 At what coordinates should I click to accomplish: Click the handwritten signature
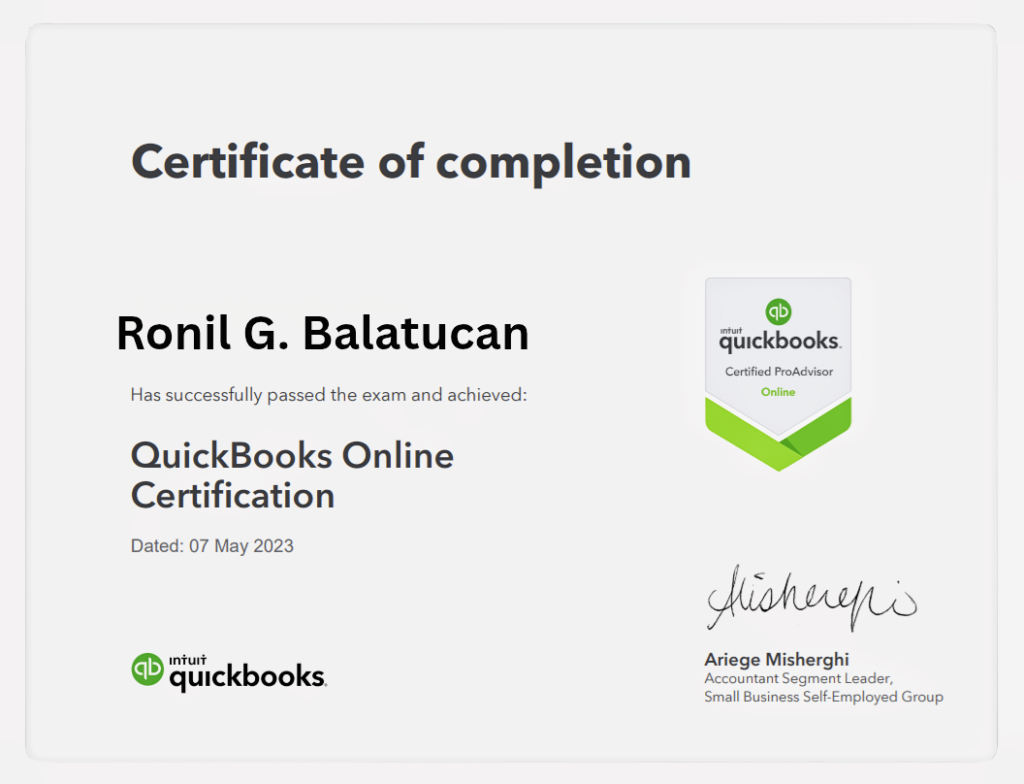pyautogui.click(x=811, y=599)
